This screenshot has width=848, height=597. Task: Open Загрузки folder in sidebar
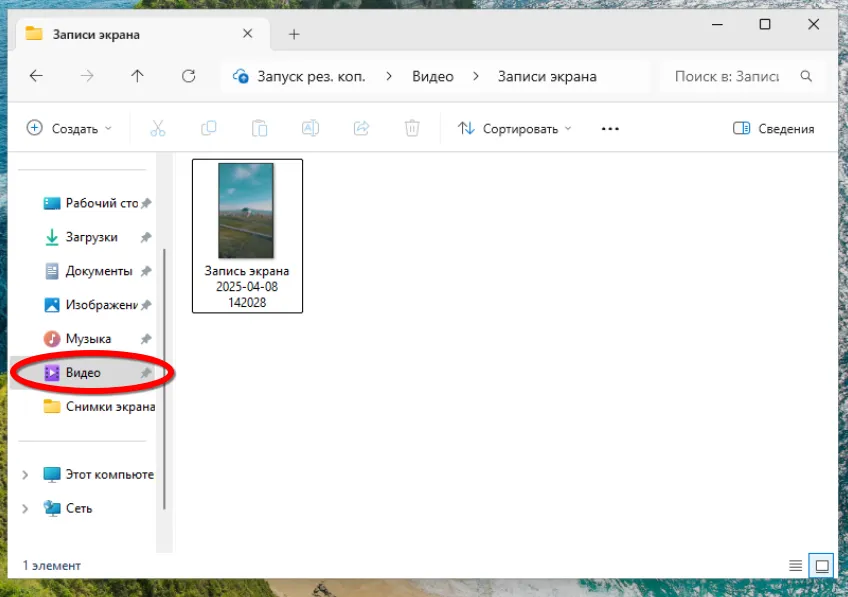(x=91, y=237)
